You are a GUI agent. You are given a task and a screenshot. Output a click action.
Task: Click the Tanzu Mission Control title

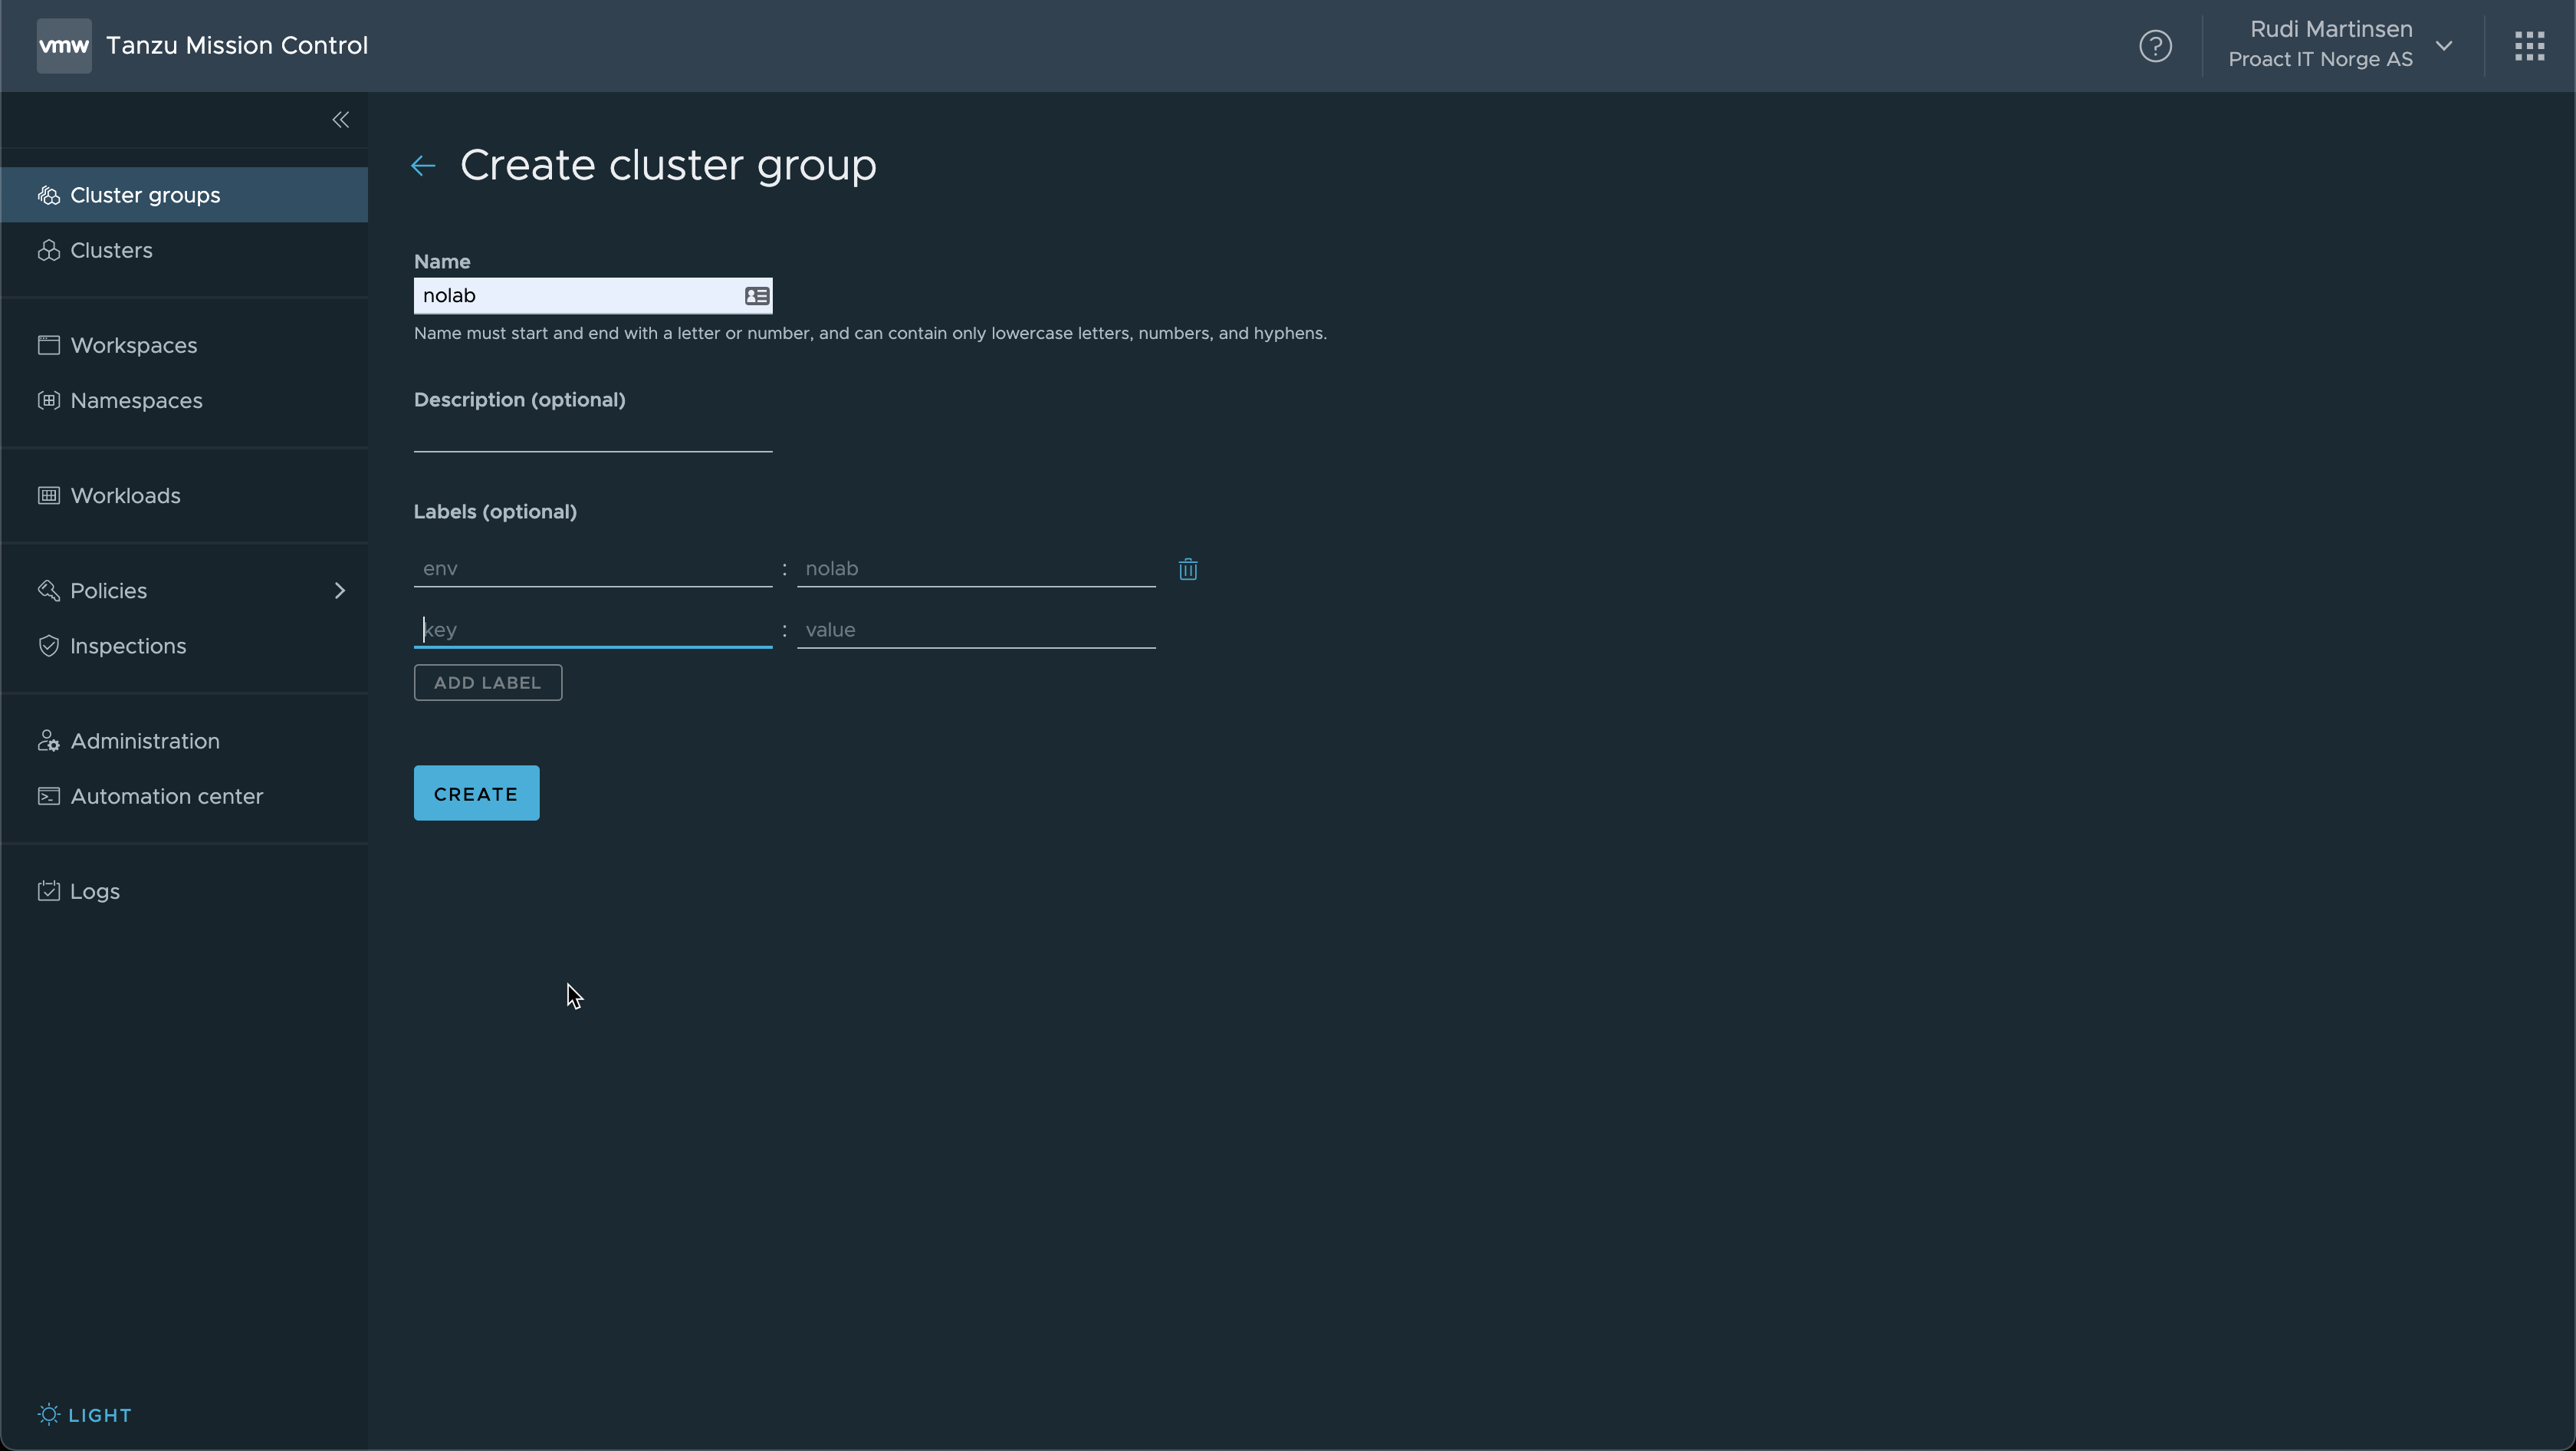(x=237, y=45)
